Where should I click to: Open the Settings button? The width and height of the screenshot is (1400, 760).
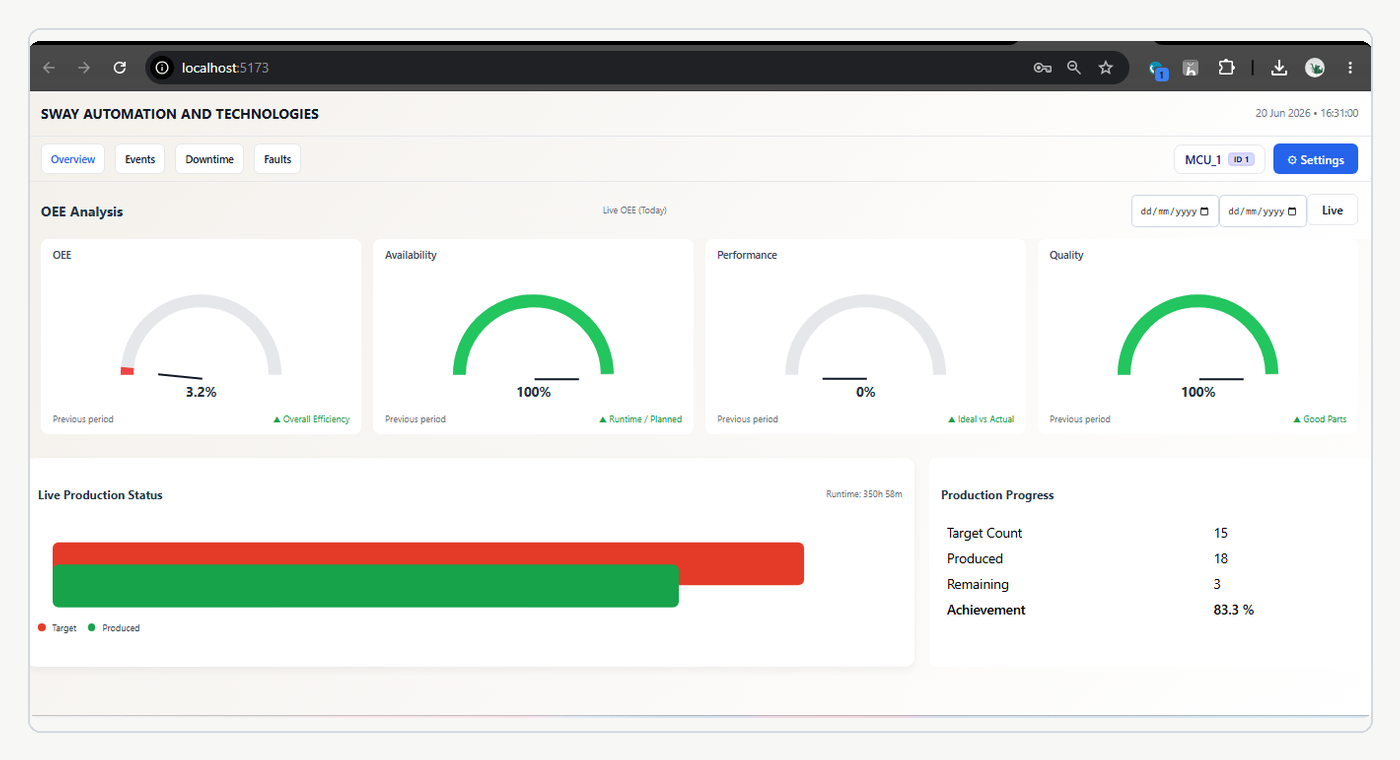(1315, 160)
